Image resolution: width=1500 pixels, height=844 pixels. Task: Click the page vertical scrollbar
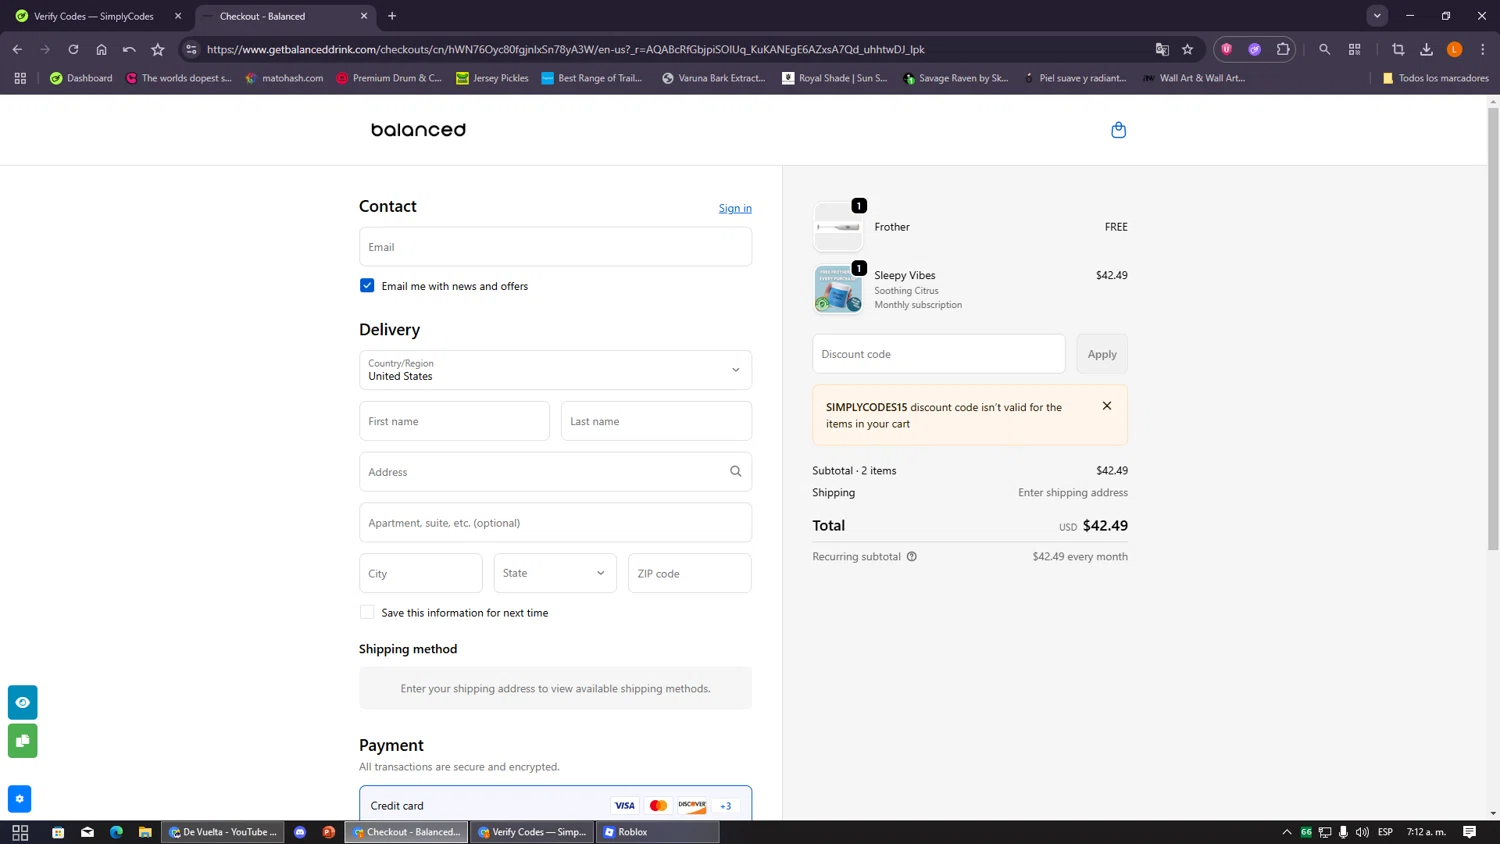coord(1493,328)
